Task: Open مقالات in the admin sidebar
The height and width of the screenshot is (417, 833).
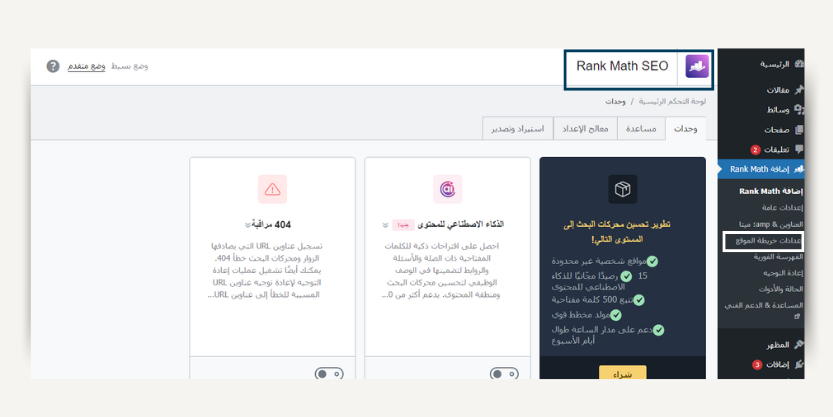Action: 778,90
